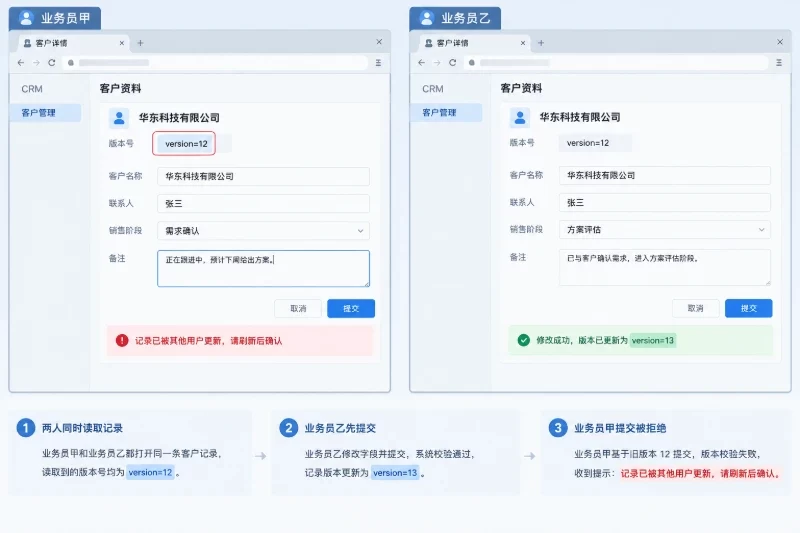Click 两人同时读取记录 step heading
This screenshot has width=800, height=533.
[82, 428]
